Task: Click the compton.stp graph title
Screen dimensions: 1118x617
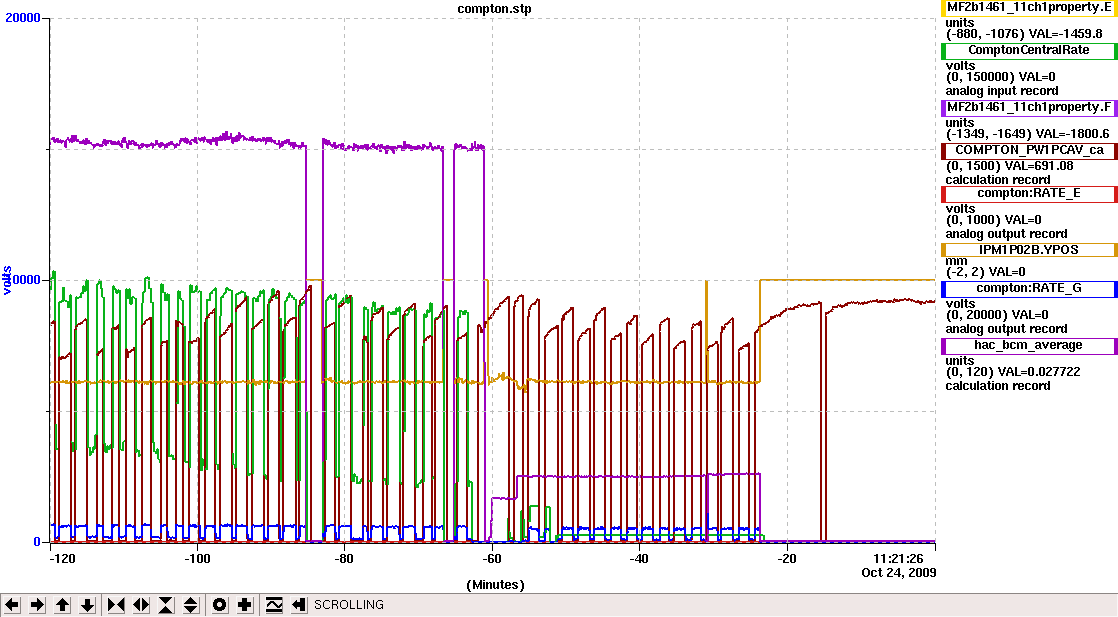Action: [494, 9]
